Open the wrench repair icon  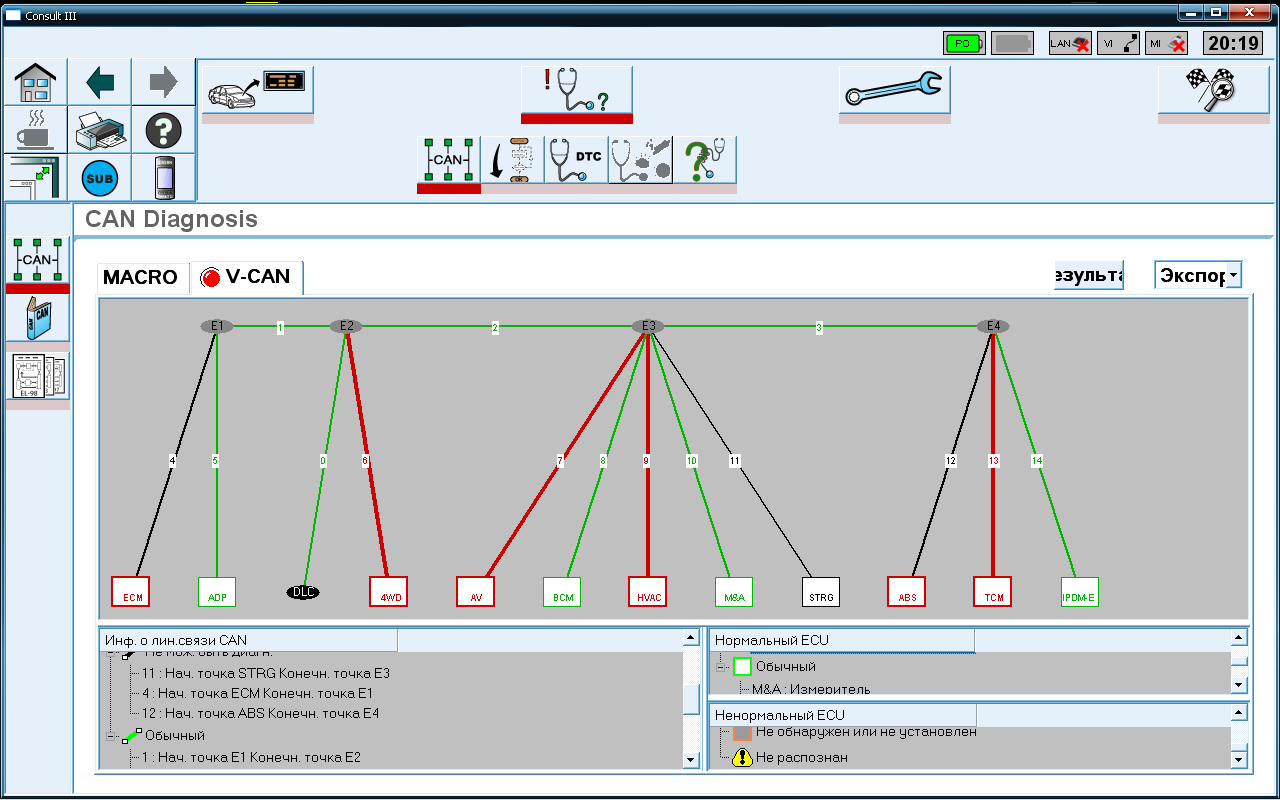click(894, 90)
